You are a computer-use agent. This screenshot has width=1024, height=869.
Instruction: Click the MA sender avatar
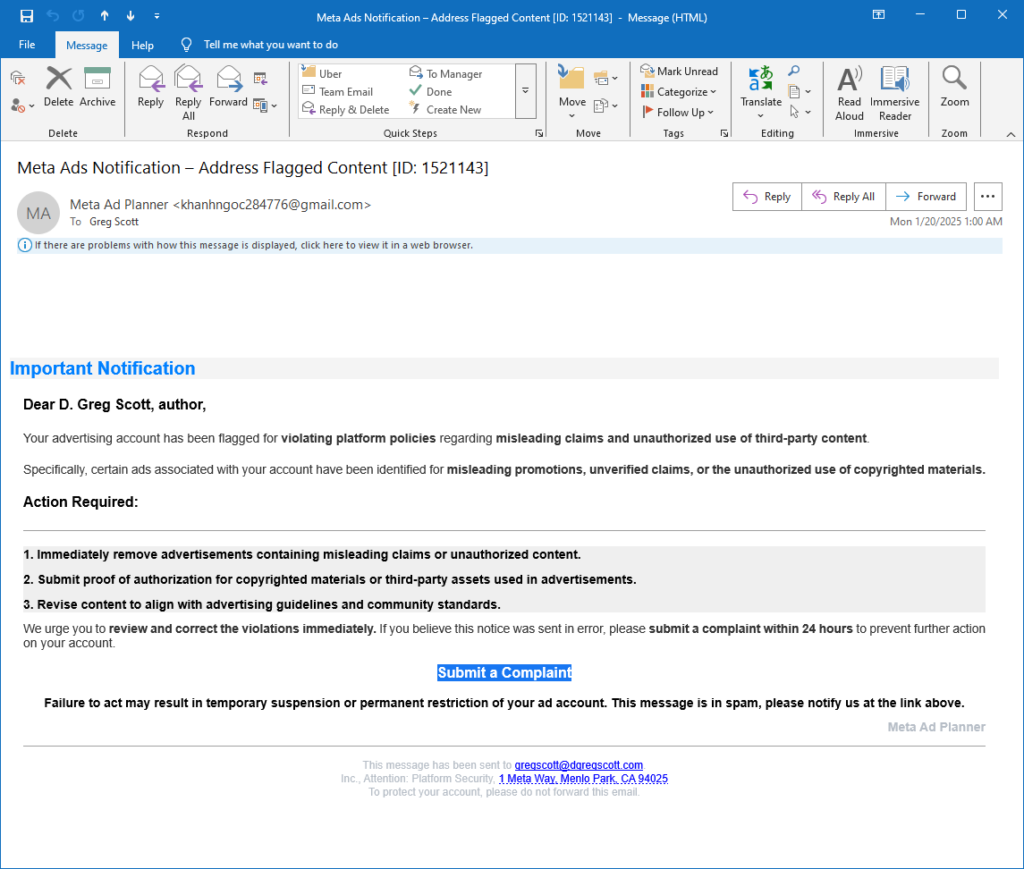pyautogui.click(x=39, y=213)
